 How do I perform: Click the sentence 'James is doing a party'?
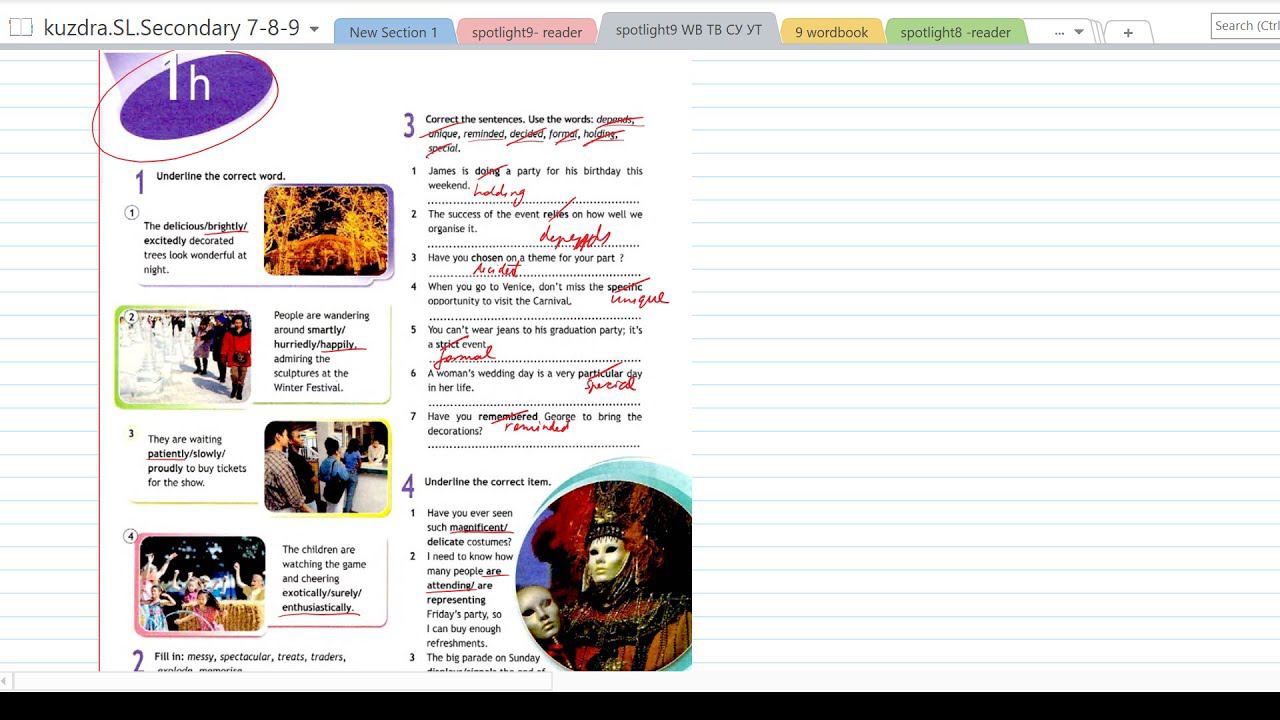(535, 178)
